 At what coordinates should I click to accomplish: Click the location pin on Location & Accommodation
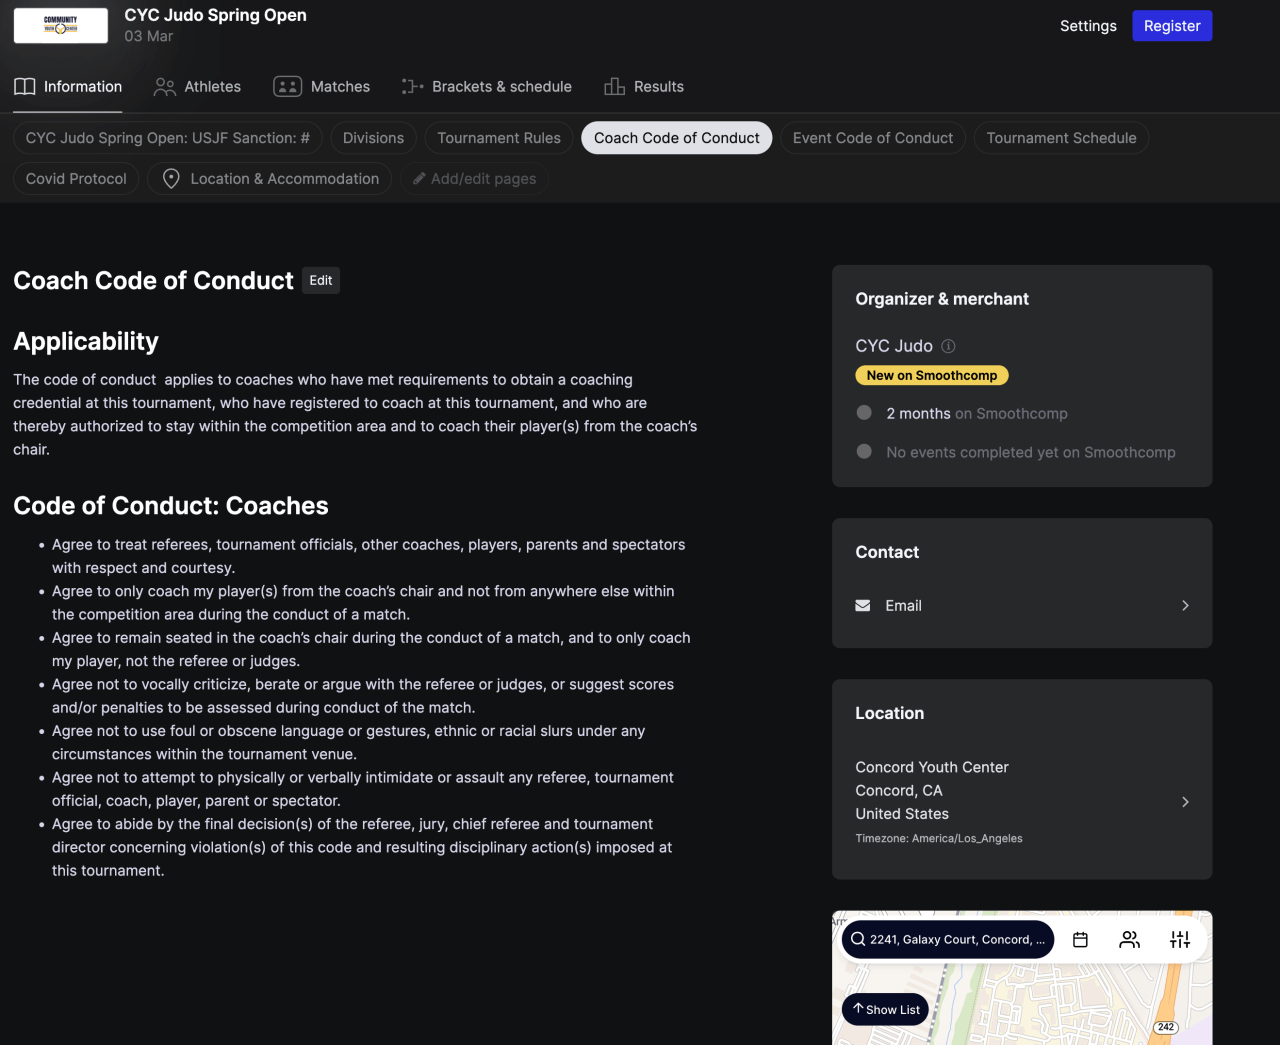[170, 178]
